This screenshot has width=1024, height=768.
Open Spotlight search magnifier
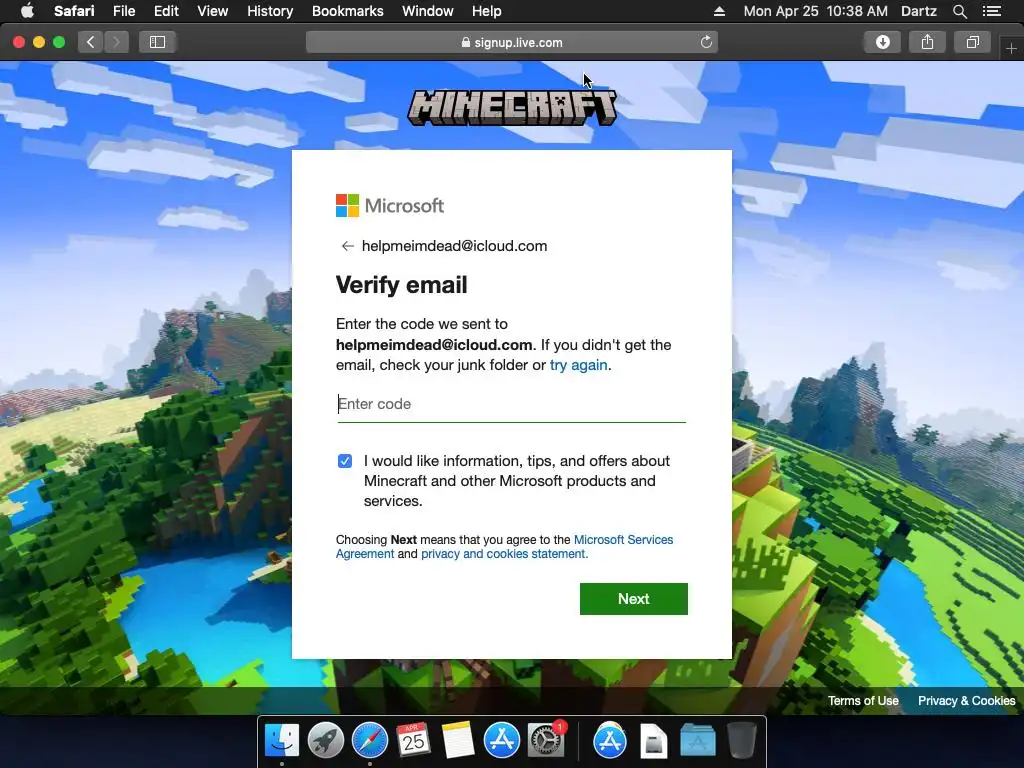959,11
